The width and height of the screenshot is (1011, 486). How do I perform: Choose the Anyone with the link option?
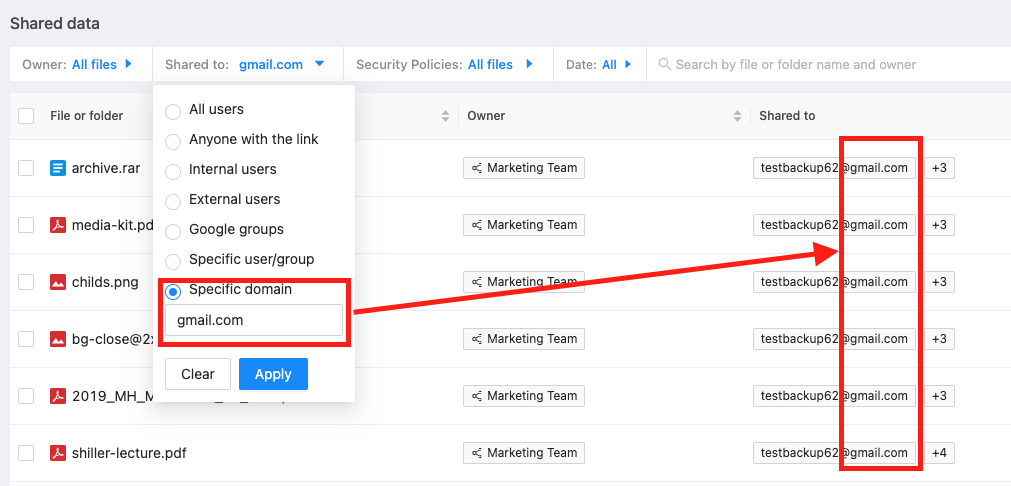point(173,140)
